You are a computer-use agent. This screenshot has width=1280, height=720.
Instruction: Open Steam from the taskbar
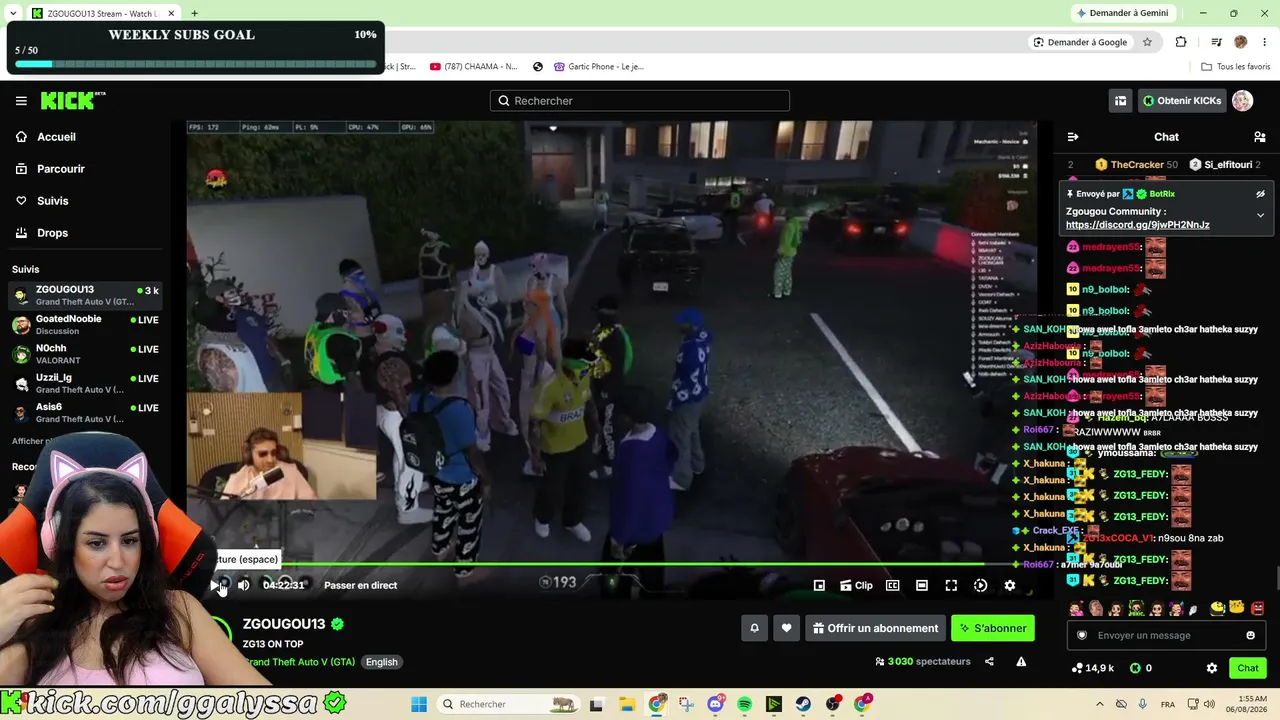coord(804,704)
